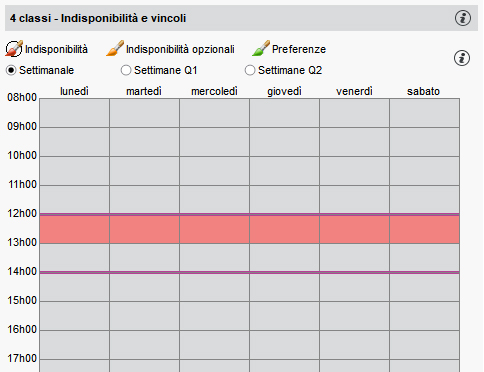484x372 pixels.
Task: Select the Settimane Q2 radio option
Action: tap(250, 70)
